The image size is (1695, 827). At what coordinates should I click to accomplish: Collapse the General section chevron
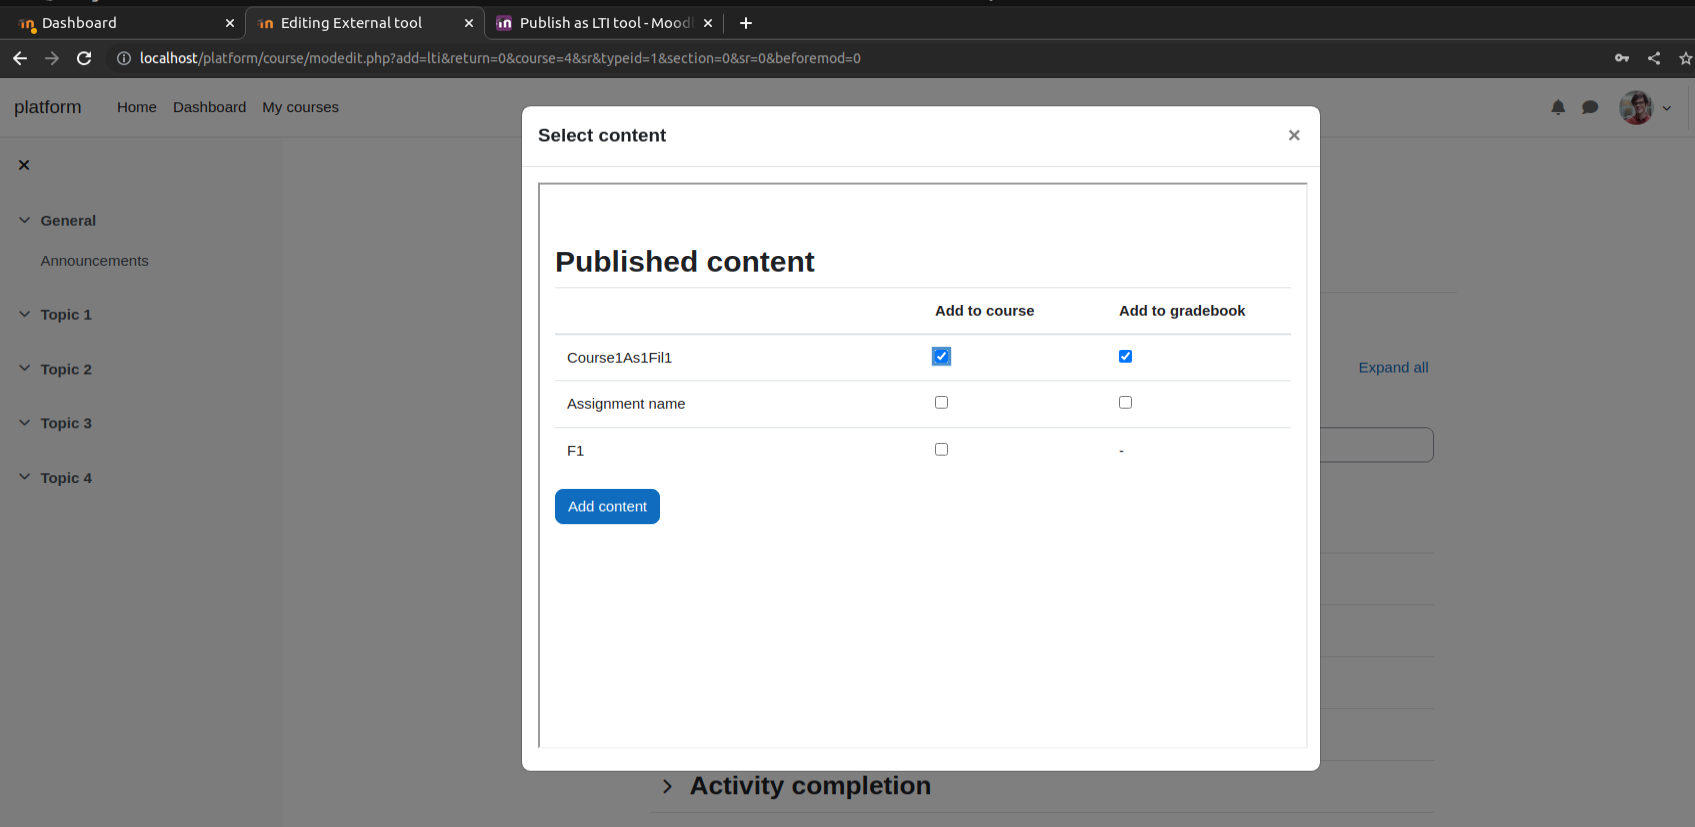24,220
